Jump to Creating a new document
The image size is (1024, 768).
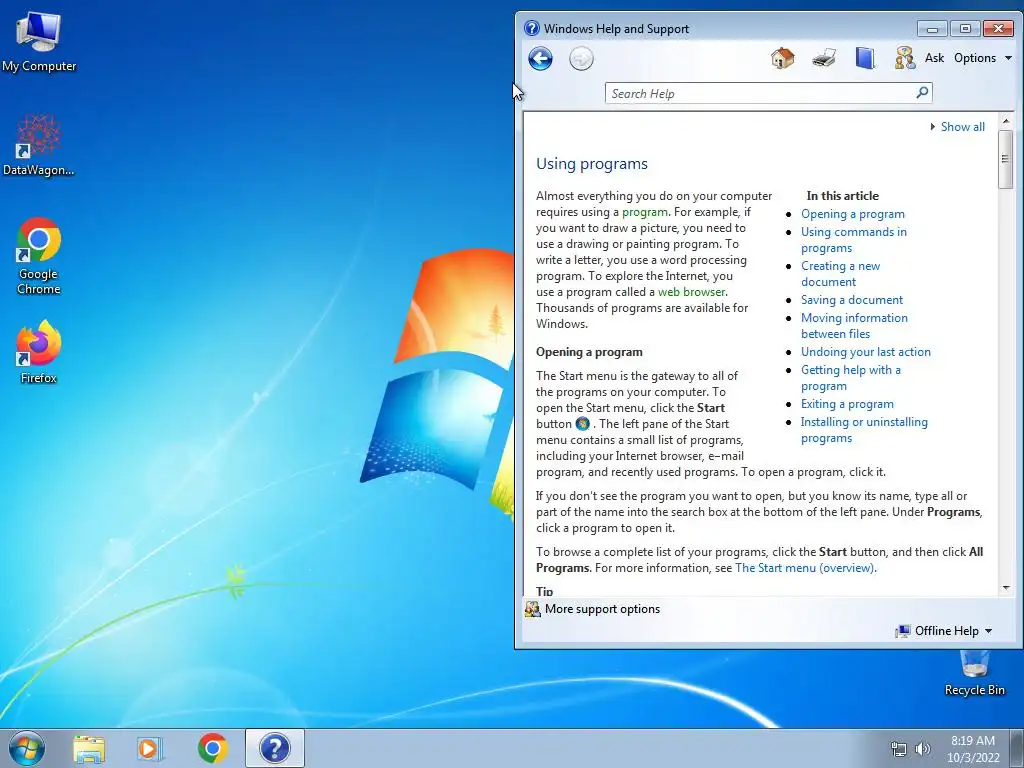(x=840, y=274)
